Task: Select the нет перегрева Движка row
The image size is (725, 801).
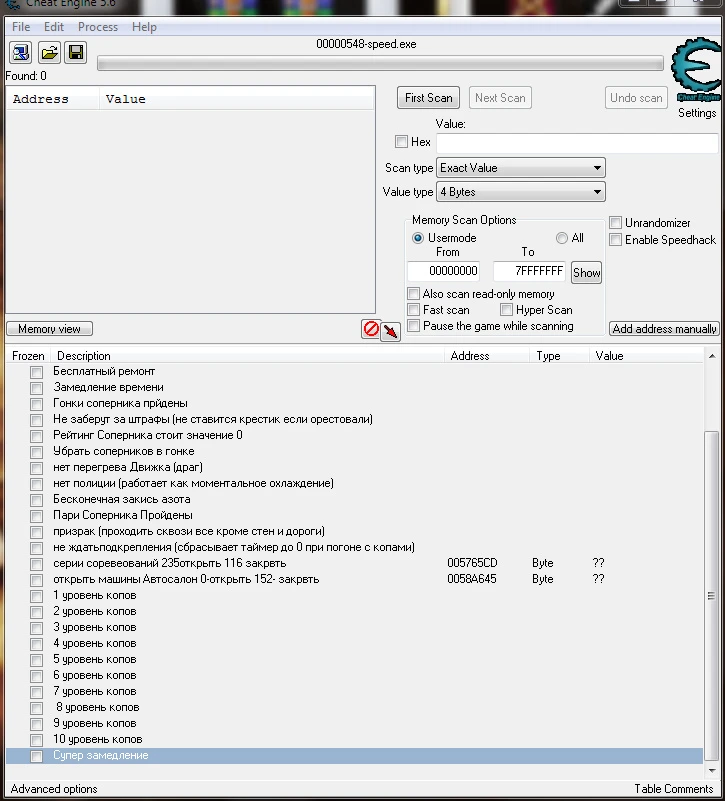Action: pyautogui.click(x=355, y=467)
